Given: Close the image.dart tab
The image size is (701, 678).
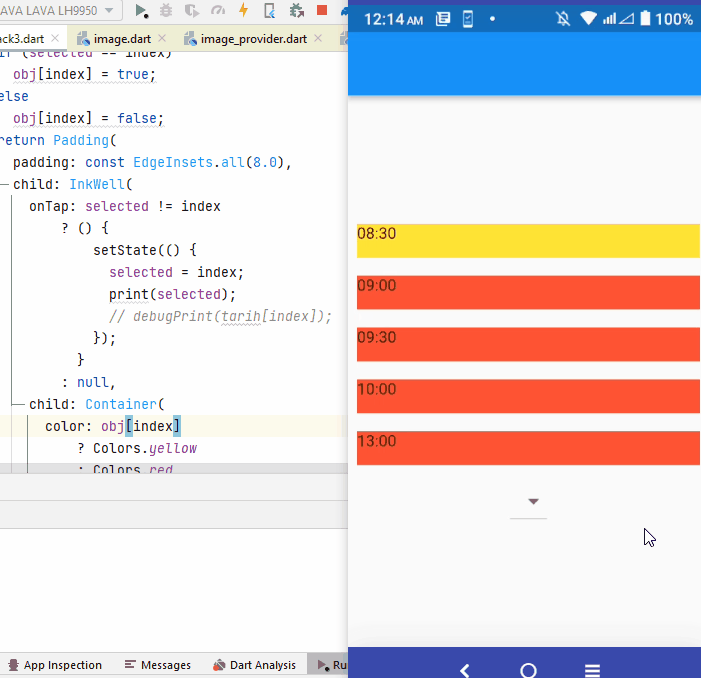Looking at the screenshot, I should [162, 38].
